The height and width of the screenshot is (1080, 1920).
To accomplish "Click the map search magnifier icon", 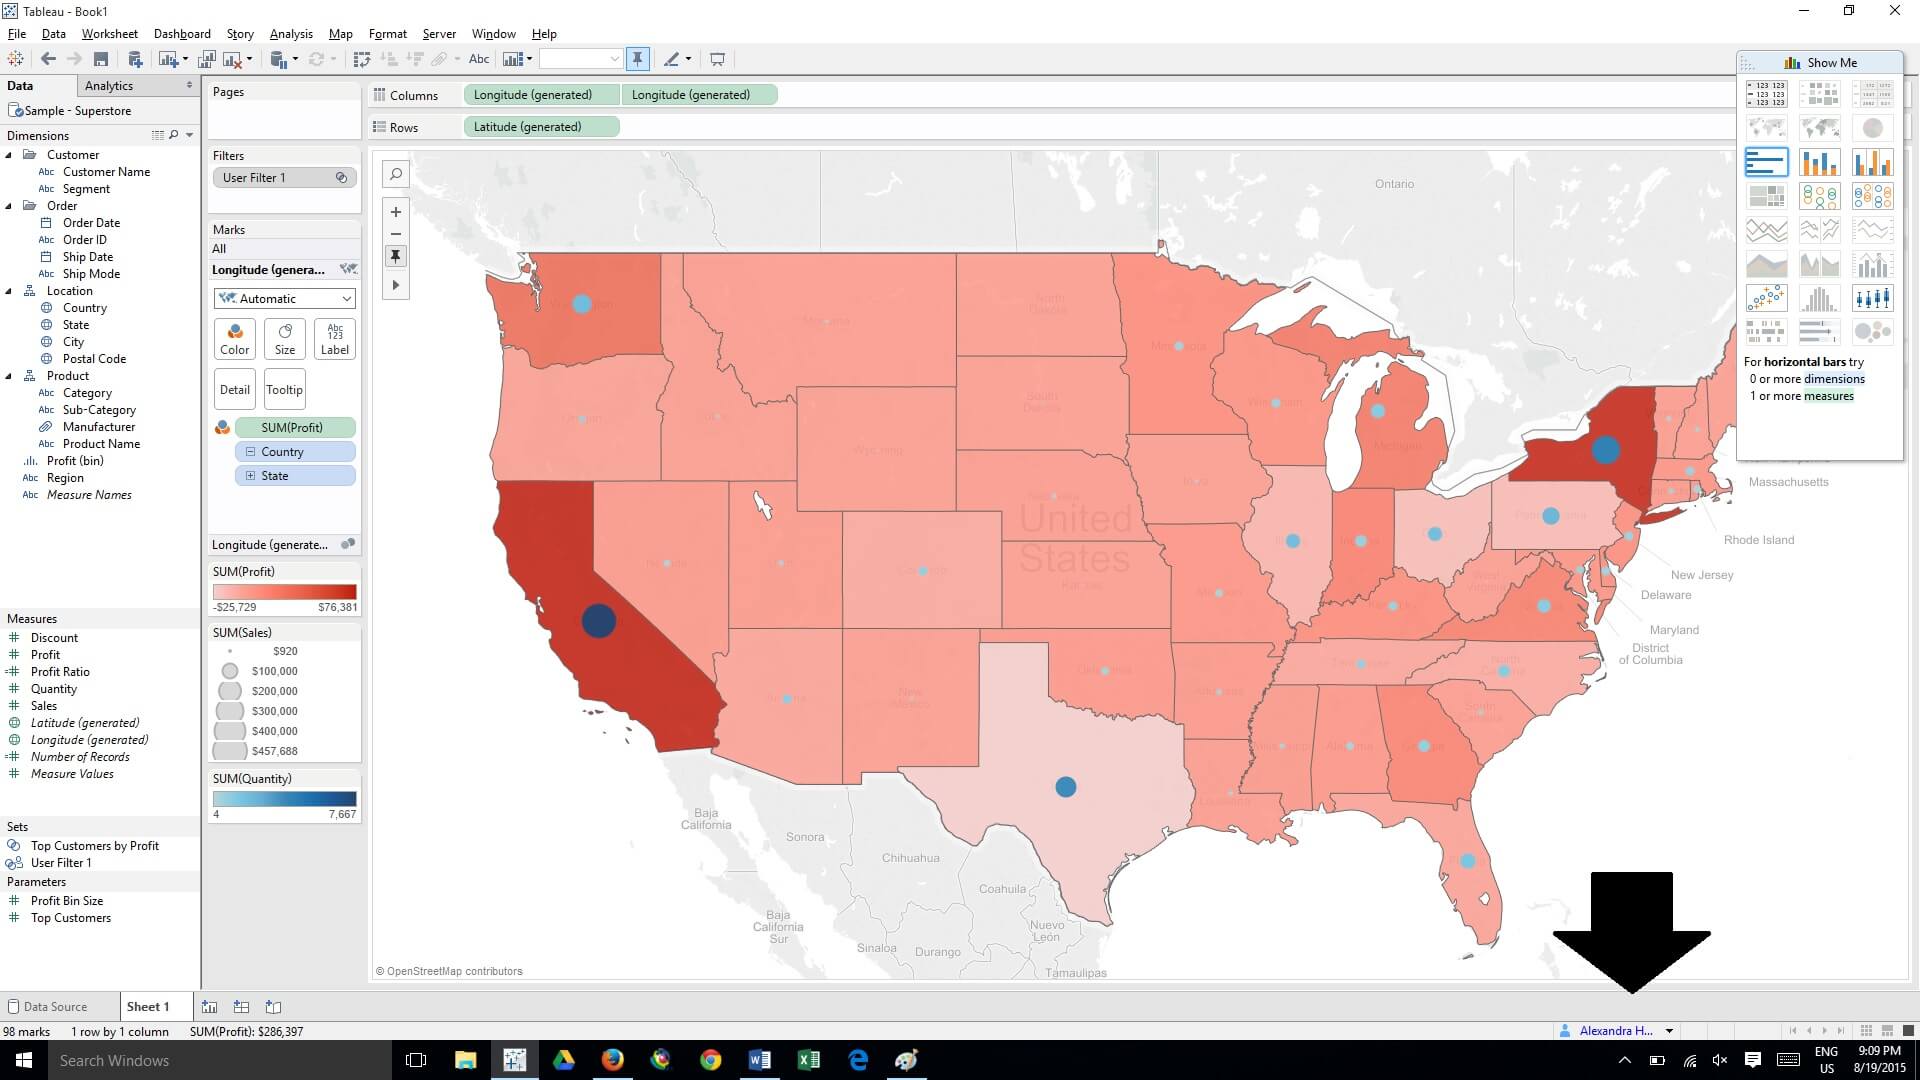I will coord(396,175).
